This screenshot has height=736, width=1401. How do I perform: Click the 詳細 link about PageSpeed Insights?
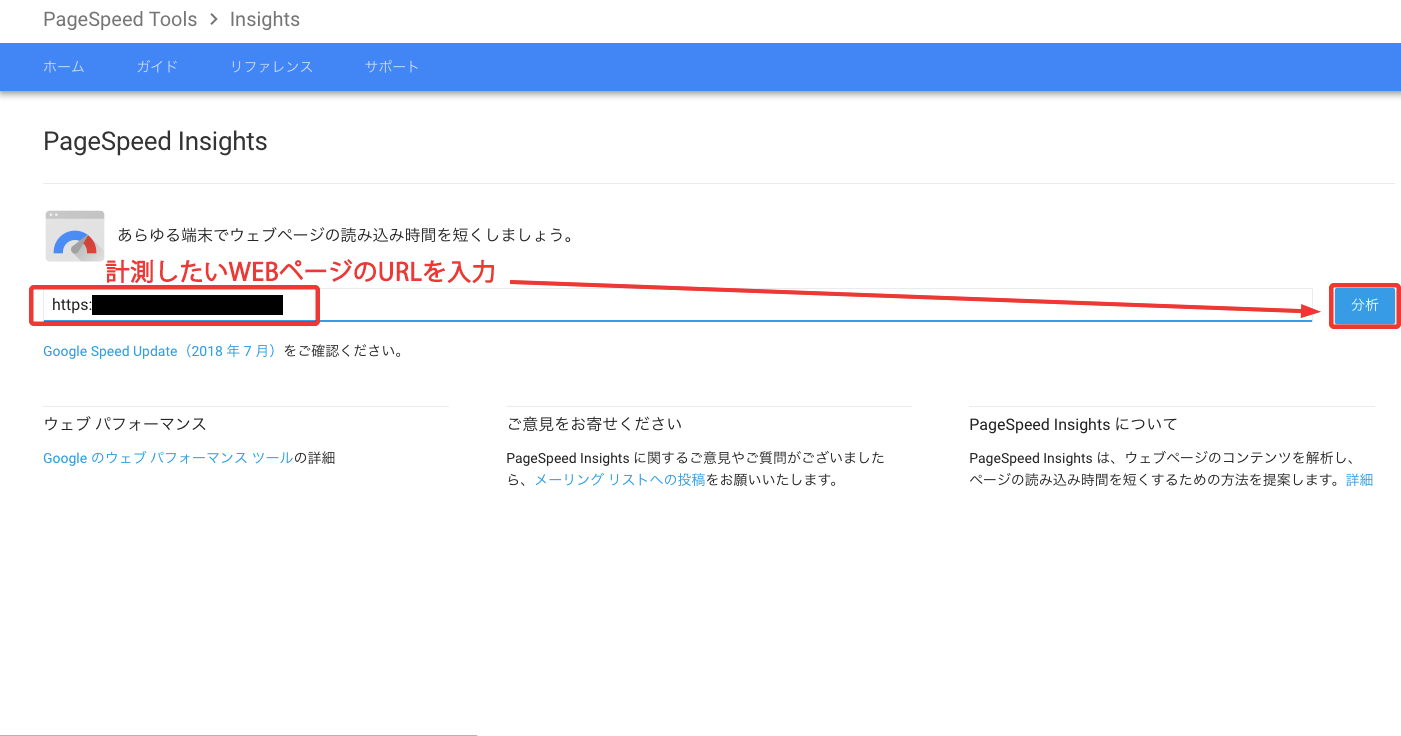(1359, 480)
